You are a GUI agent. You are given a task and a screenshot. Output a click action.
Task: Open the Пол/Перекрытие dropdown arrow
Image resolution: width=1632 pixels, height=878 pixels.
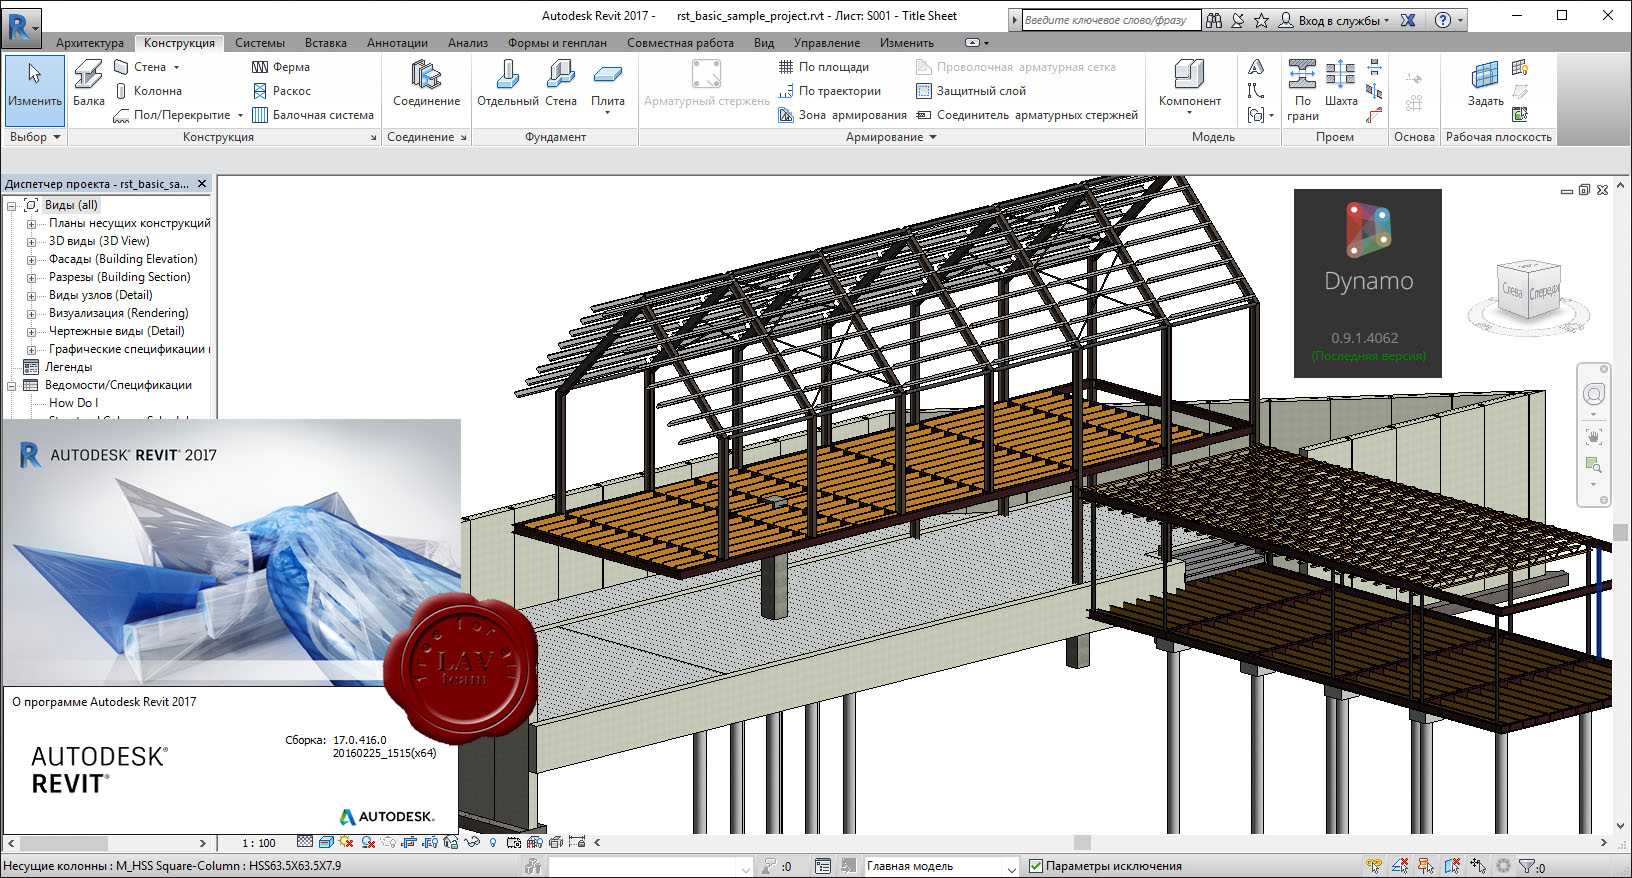click(x=240, y=115)
